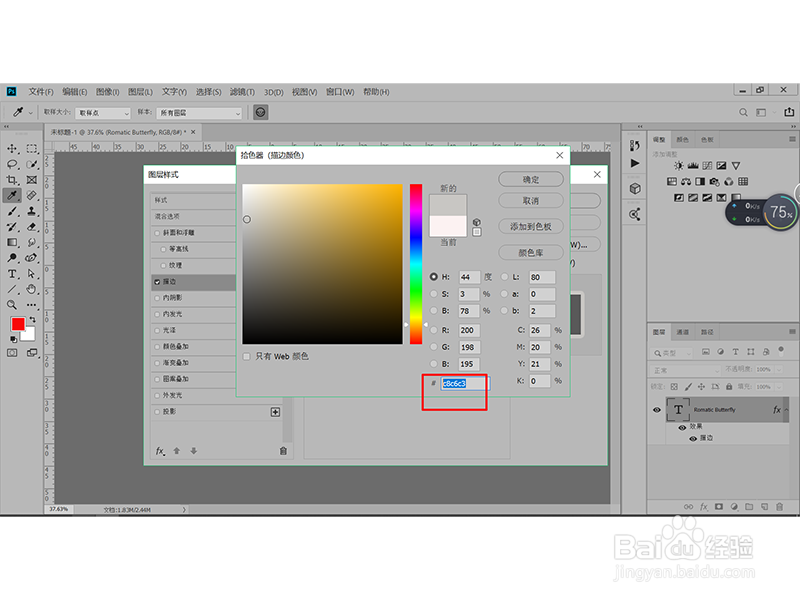The image size is (800, 600).
Task: Switch to 色板 tab
Action: point(707,140)
